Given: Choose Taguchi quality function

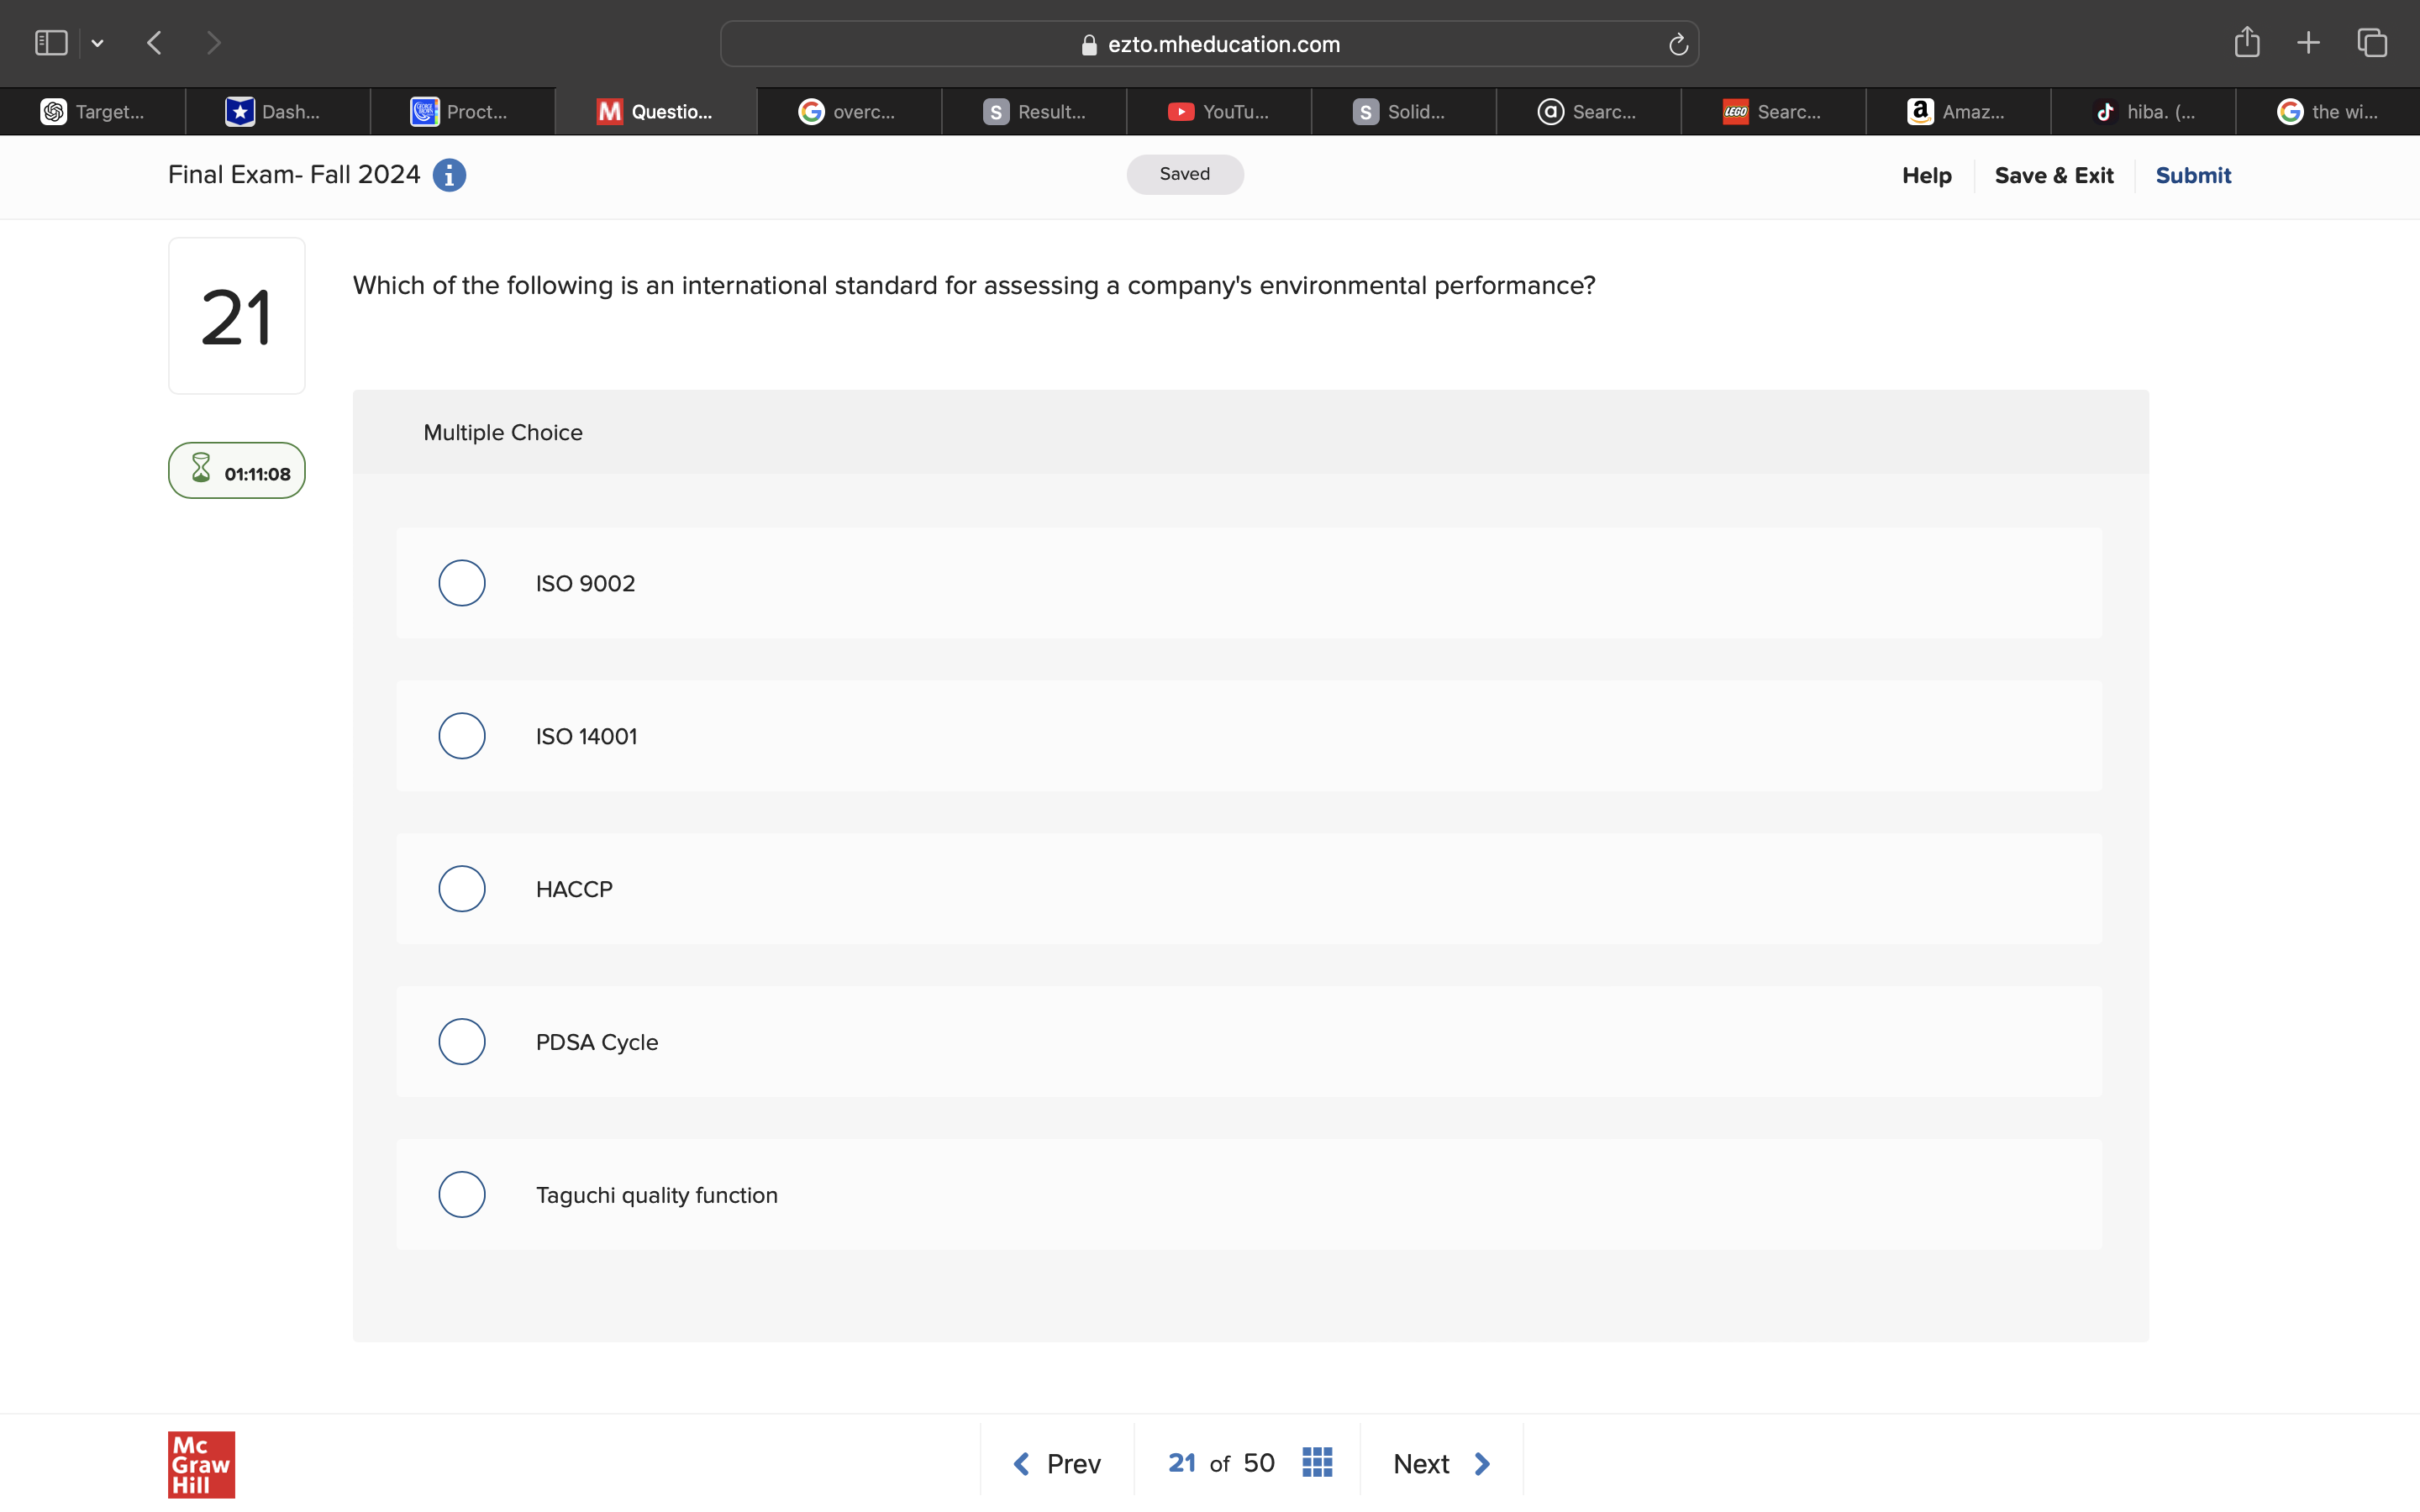Looking at the screenshot, I should click(461, 1193).
